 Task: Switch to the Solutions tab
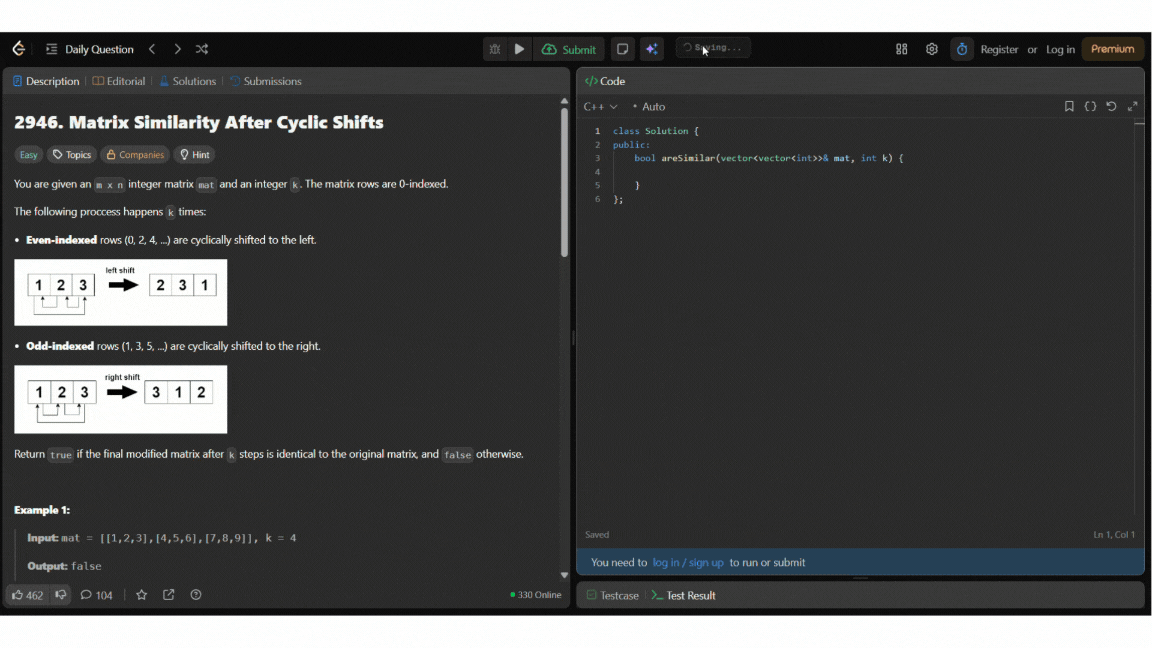click(x=187, y=81)
